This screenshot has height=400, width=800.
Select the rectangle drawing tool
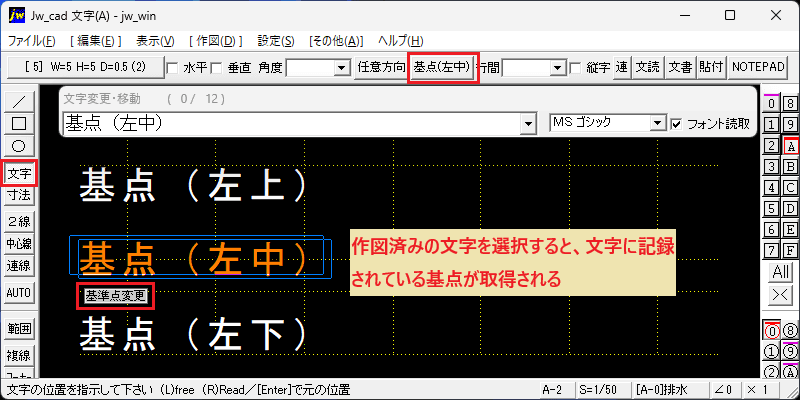tap(19, 123)
